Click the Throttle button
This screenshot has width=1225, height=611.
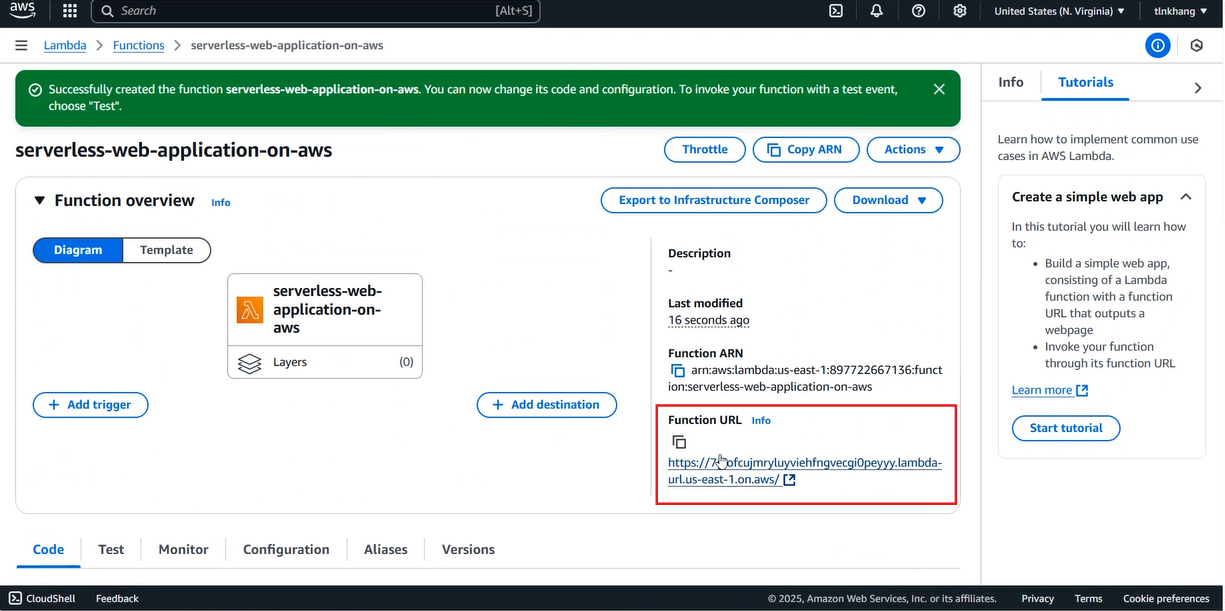coord(705,150)
